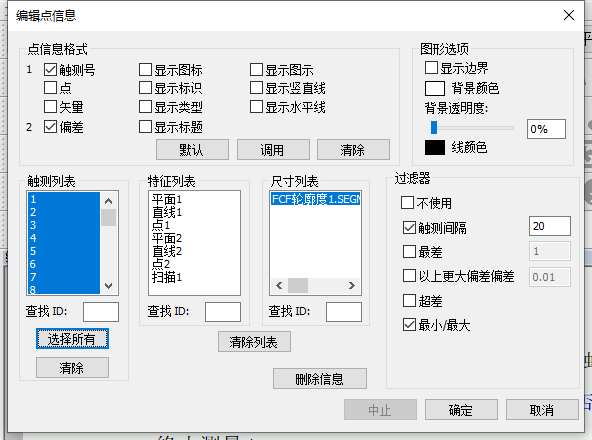This screenshot has height=440, width=592.
Task: Enable the 最差 filter checkbox
Action: pos(409,252)
